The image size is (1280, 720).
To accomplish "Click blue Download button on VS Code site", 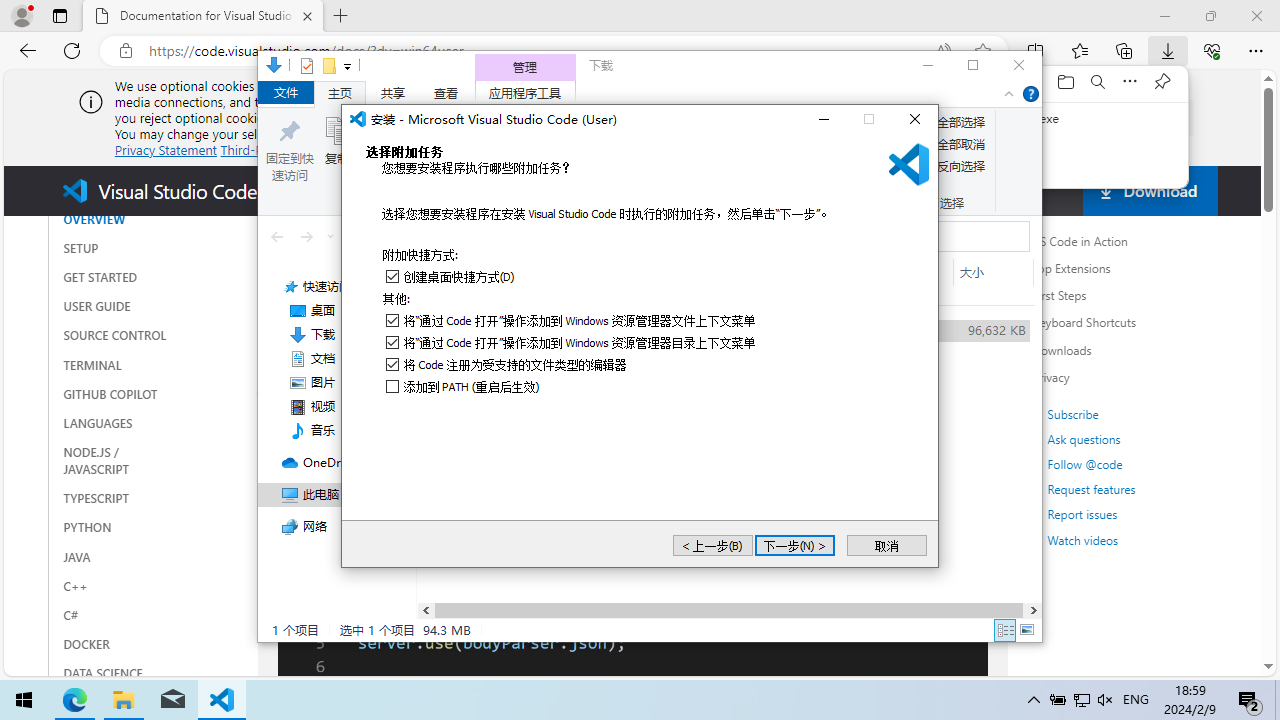I will tap(1150, 191).
